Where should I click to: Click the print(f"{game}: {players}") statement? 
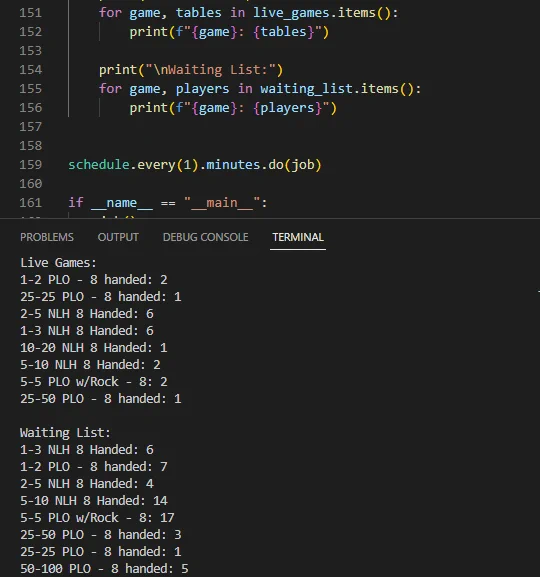(x=233, y=108)
